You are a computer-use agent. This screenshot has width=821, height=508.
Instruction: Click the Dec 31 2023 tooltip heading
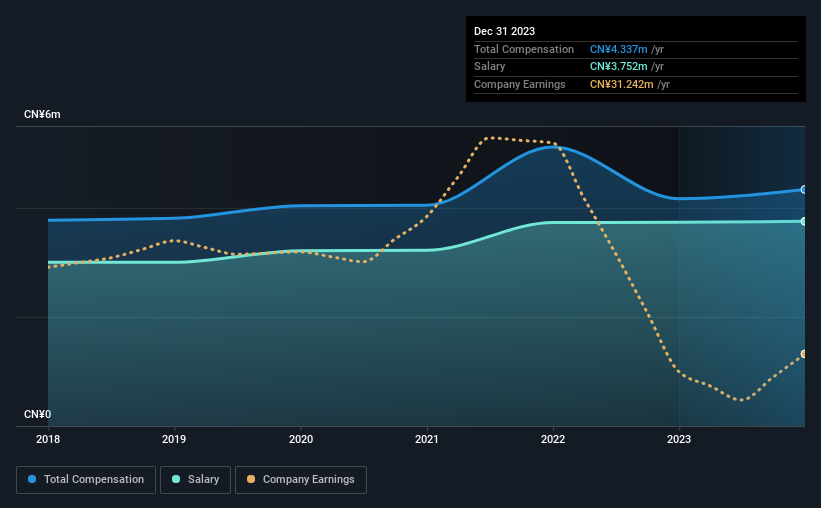click(504, 31)
